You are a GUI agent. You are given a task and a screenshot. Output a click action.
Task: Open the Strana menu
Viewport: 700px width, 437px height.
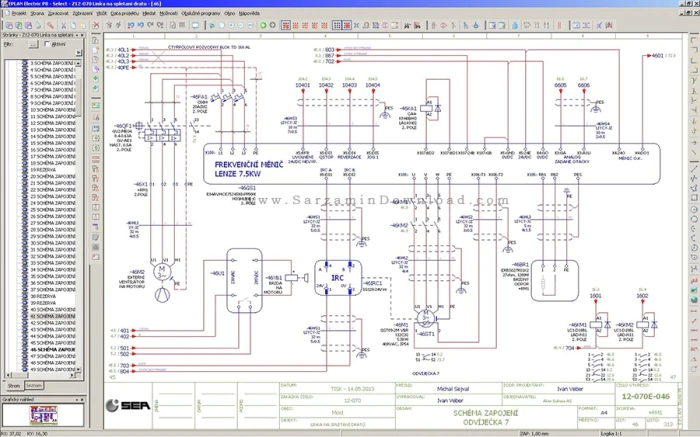point(37,13)
